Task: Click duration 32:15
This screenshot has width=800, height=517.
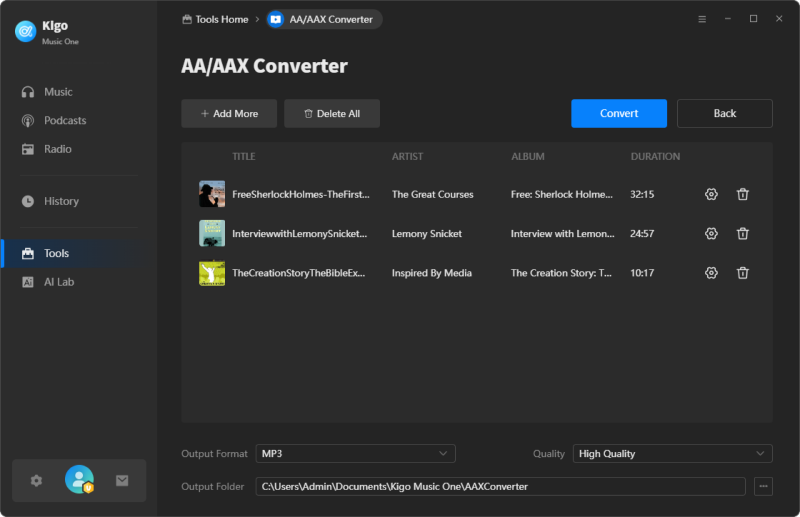Action: click(x=642, y=194)
